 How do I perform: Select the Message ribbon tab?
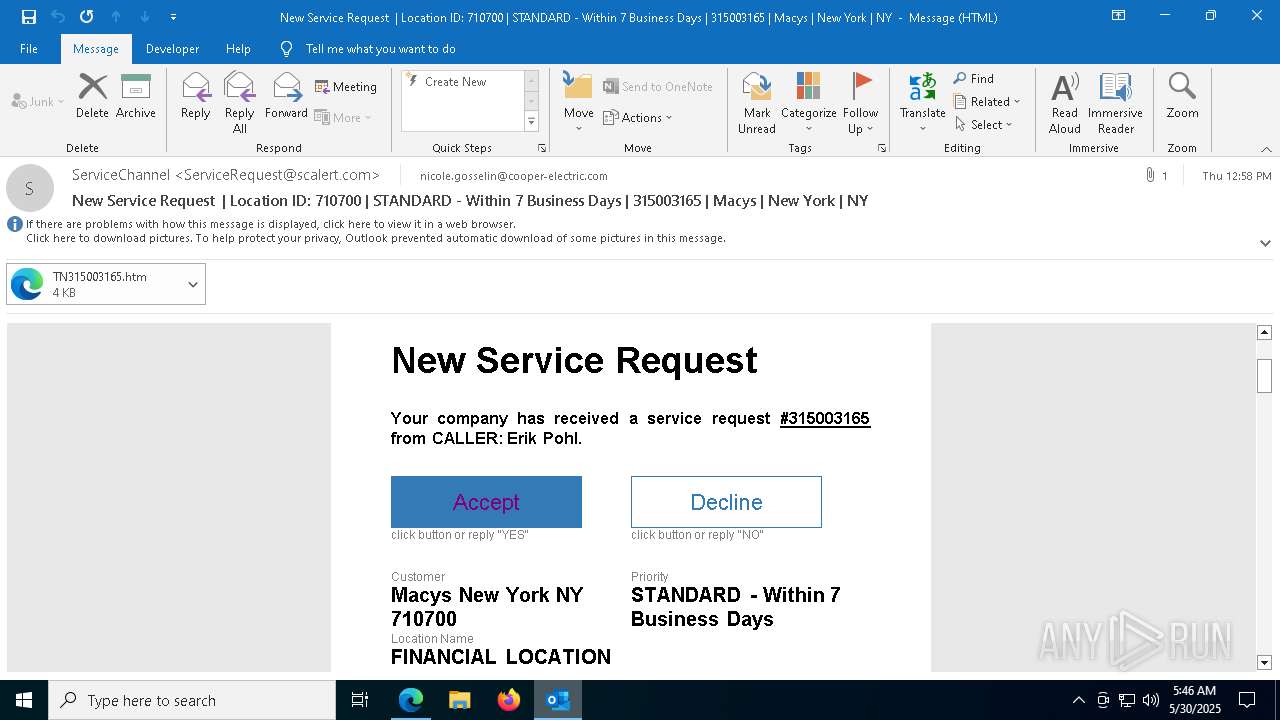pos(96,49)
